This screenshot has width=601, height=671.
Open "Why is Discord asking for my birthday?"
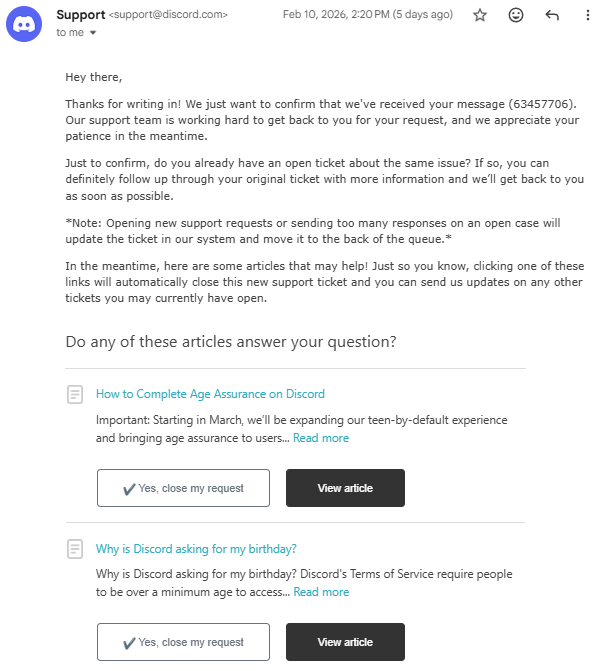196,549
